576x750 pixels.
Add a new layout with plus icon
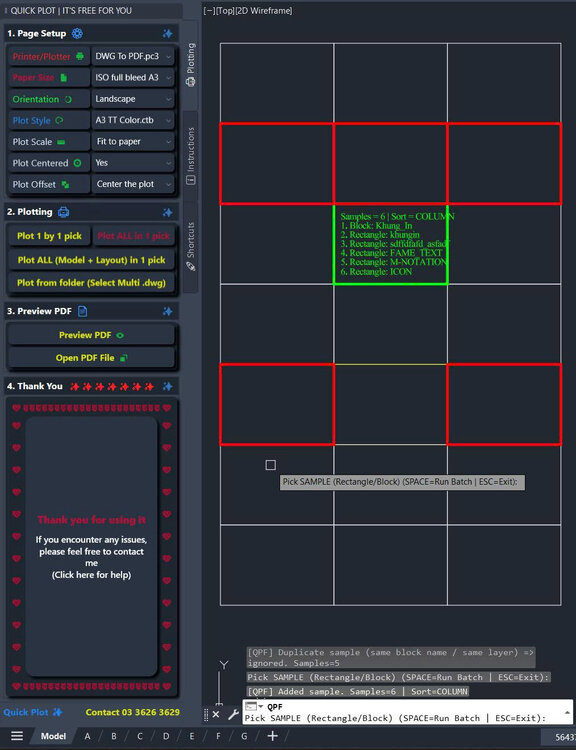point(272,736)
